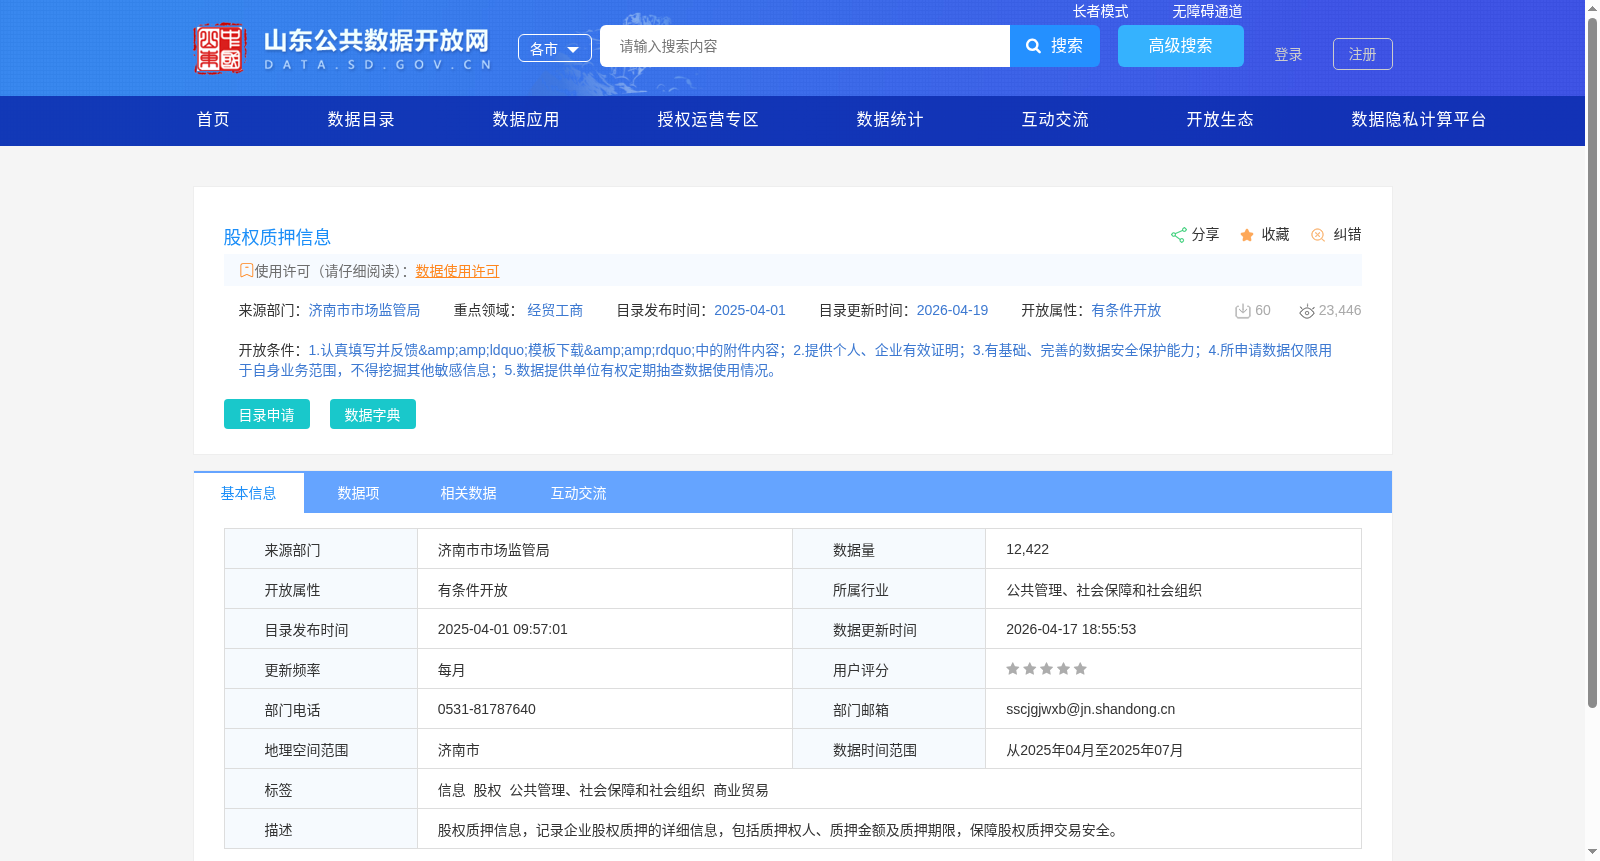Open 数据统计 navigation item
The width and height of the screenshot is (1600, 861).
[x=890, y=120]
